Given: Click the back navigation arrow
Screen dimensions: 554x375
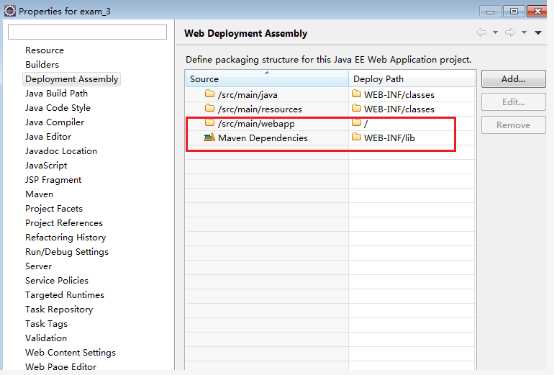Looking at the screenshot, I should 481,33.
